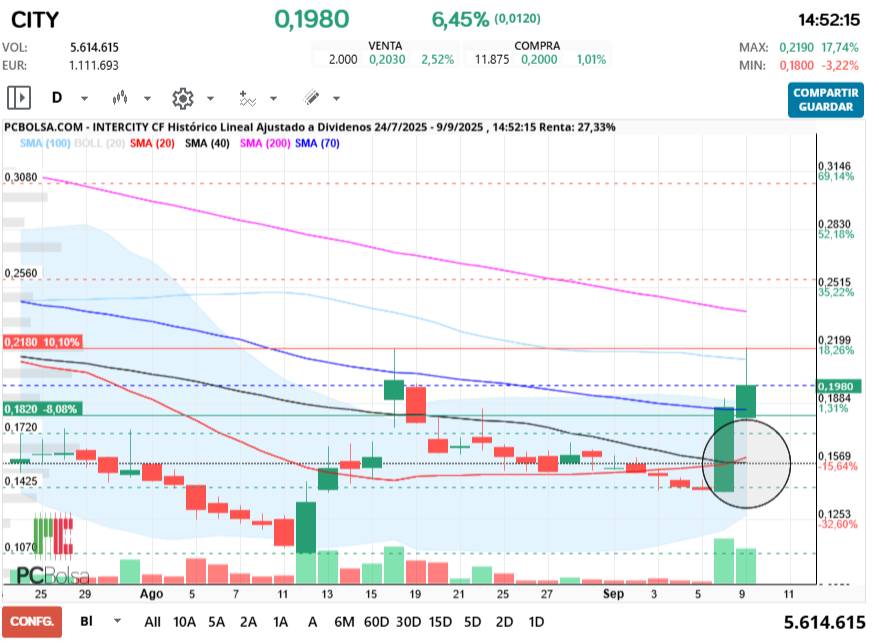Expand the D timeframe dropdown arrow
The width and height of the screenshot is (879, 643).
84,99
